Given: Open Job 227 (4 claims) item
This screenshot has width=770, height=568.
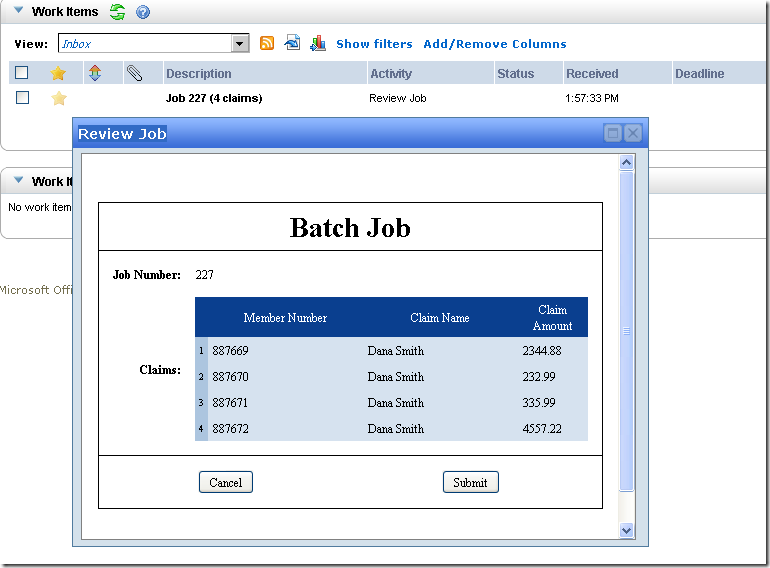Looking at the screenshot, I should point(214,98).
